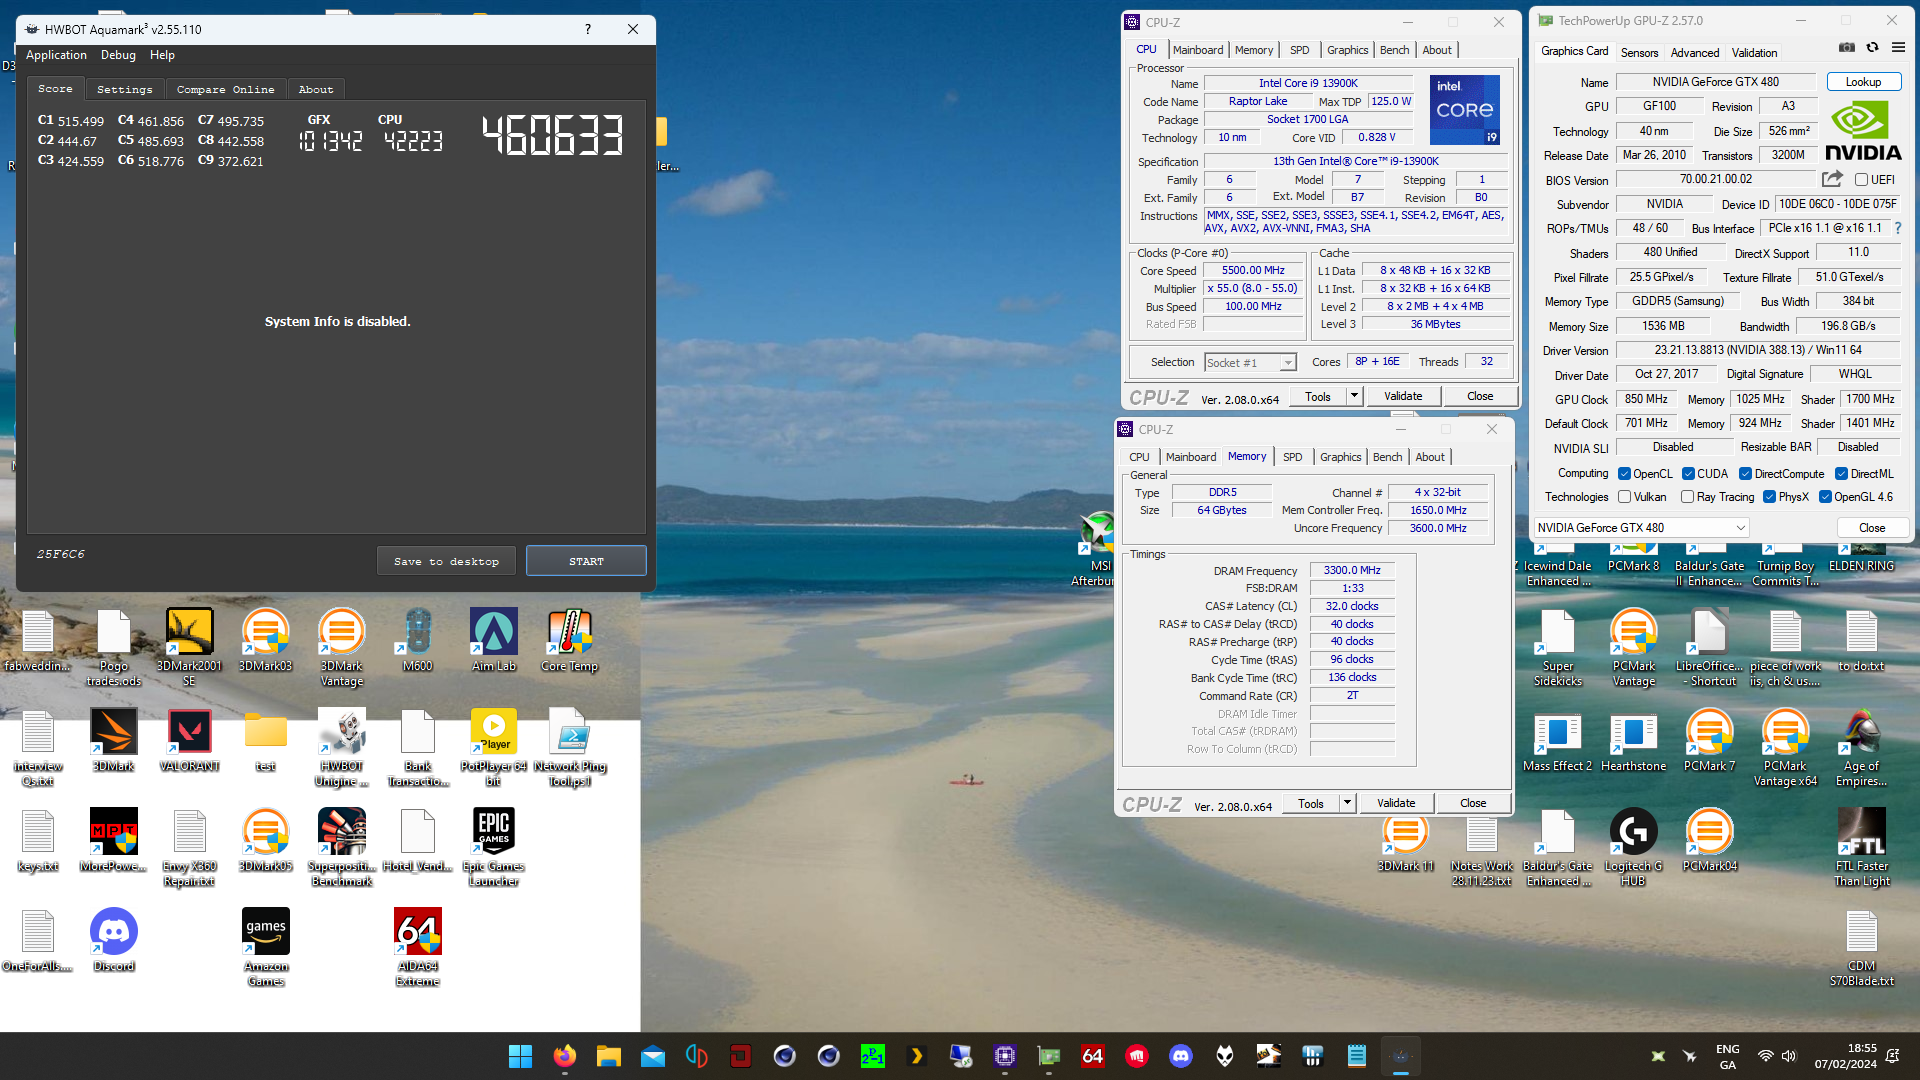Open AIDA64 Extreme desktop icon
Image resolution: width=1920 pixels, height=1080 pixels.
coord(418,946)
